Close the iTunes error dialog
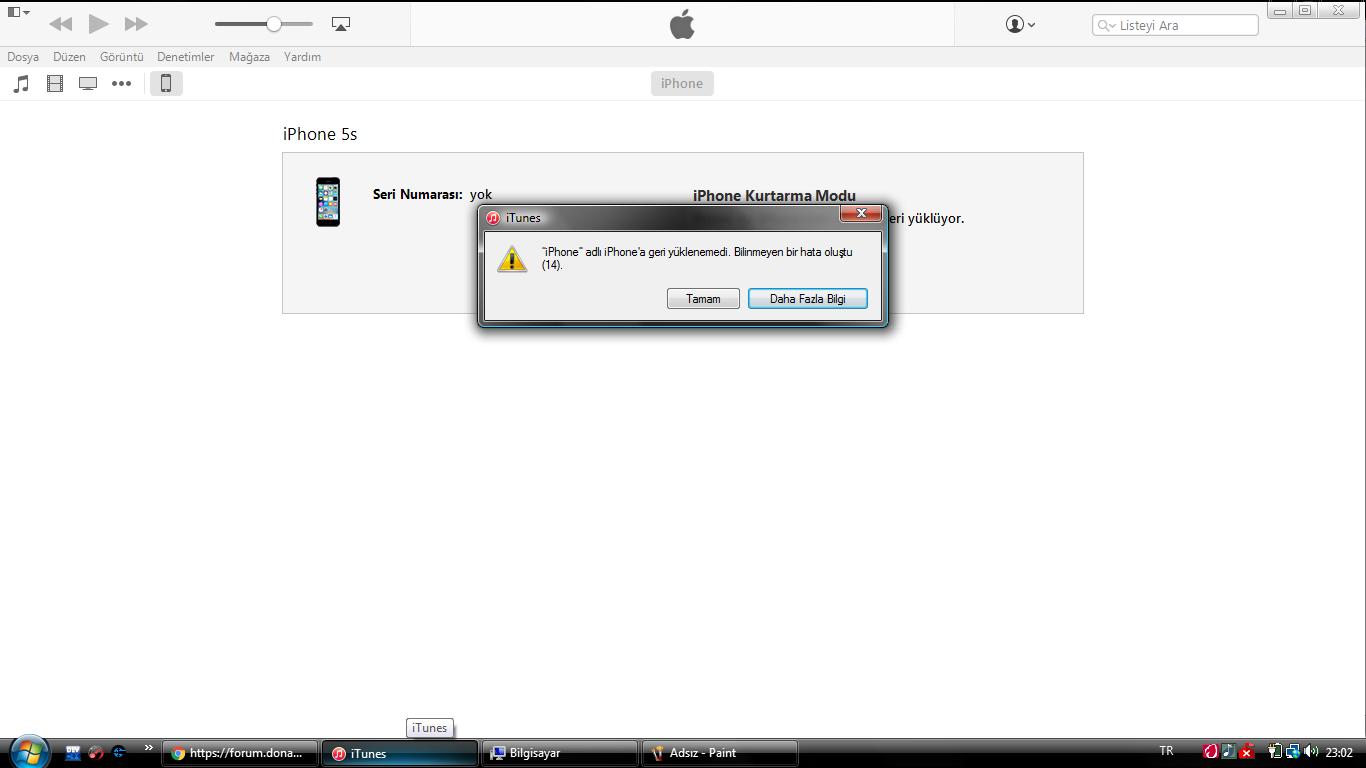1366x768 pixels. pos(861,213)
